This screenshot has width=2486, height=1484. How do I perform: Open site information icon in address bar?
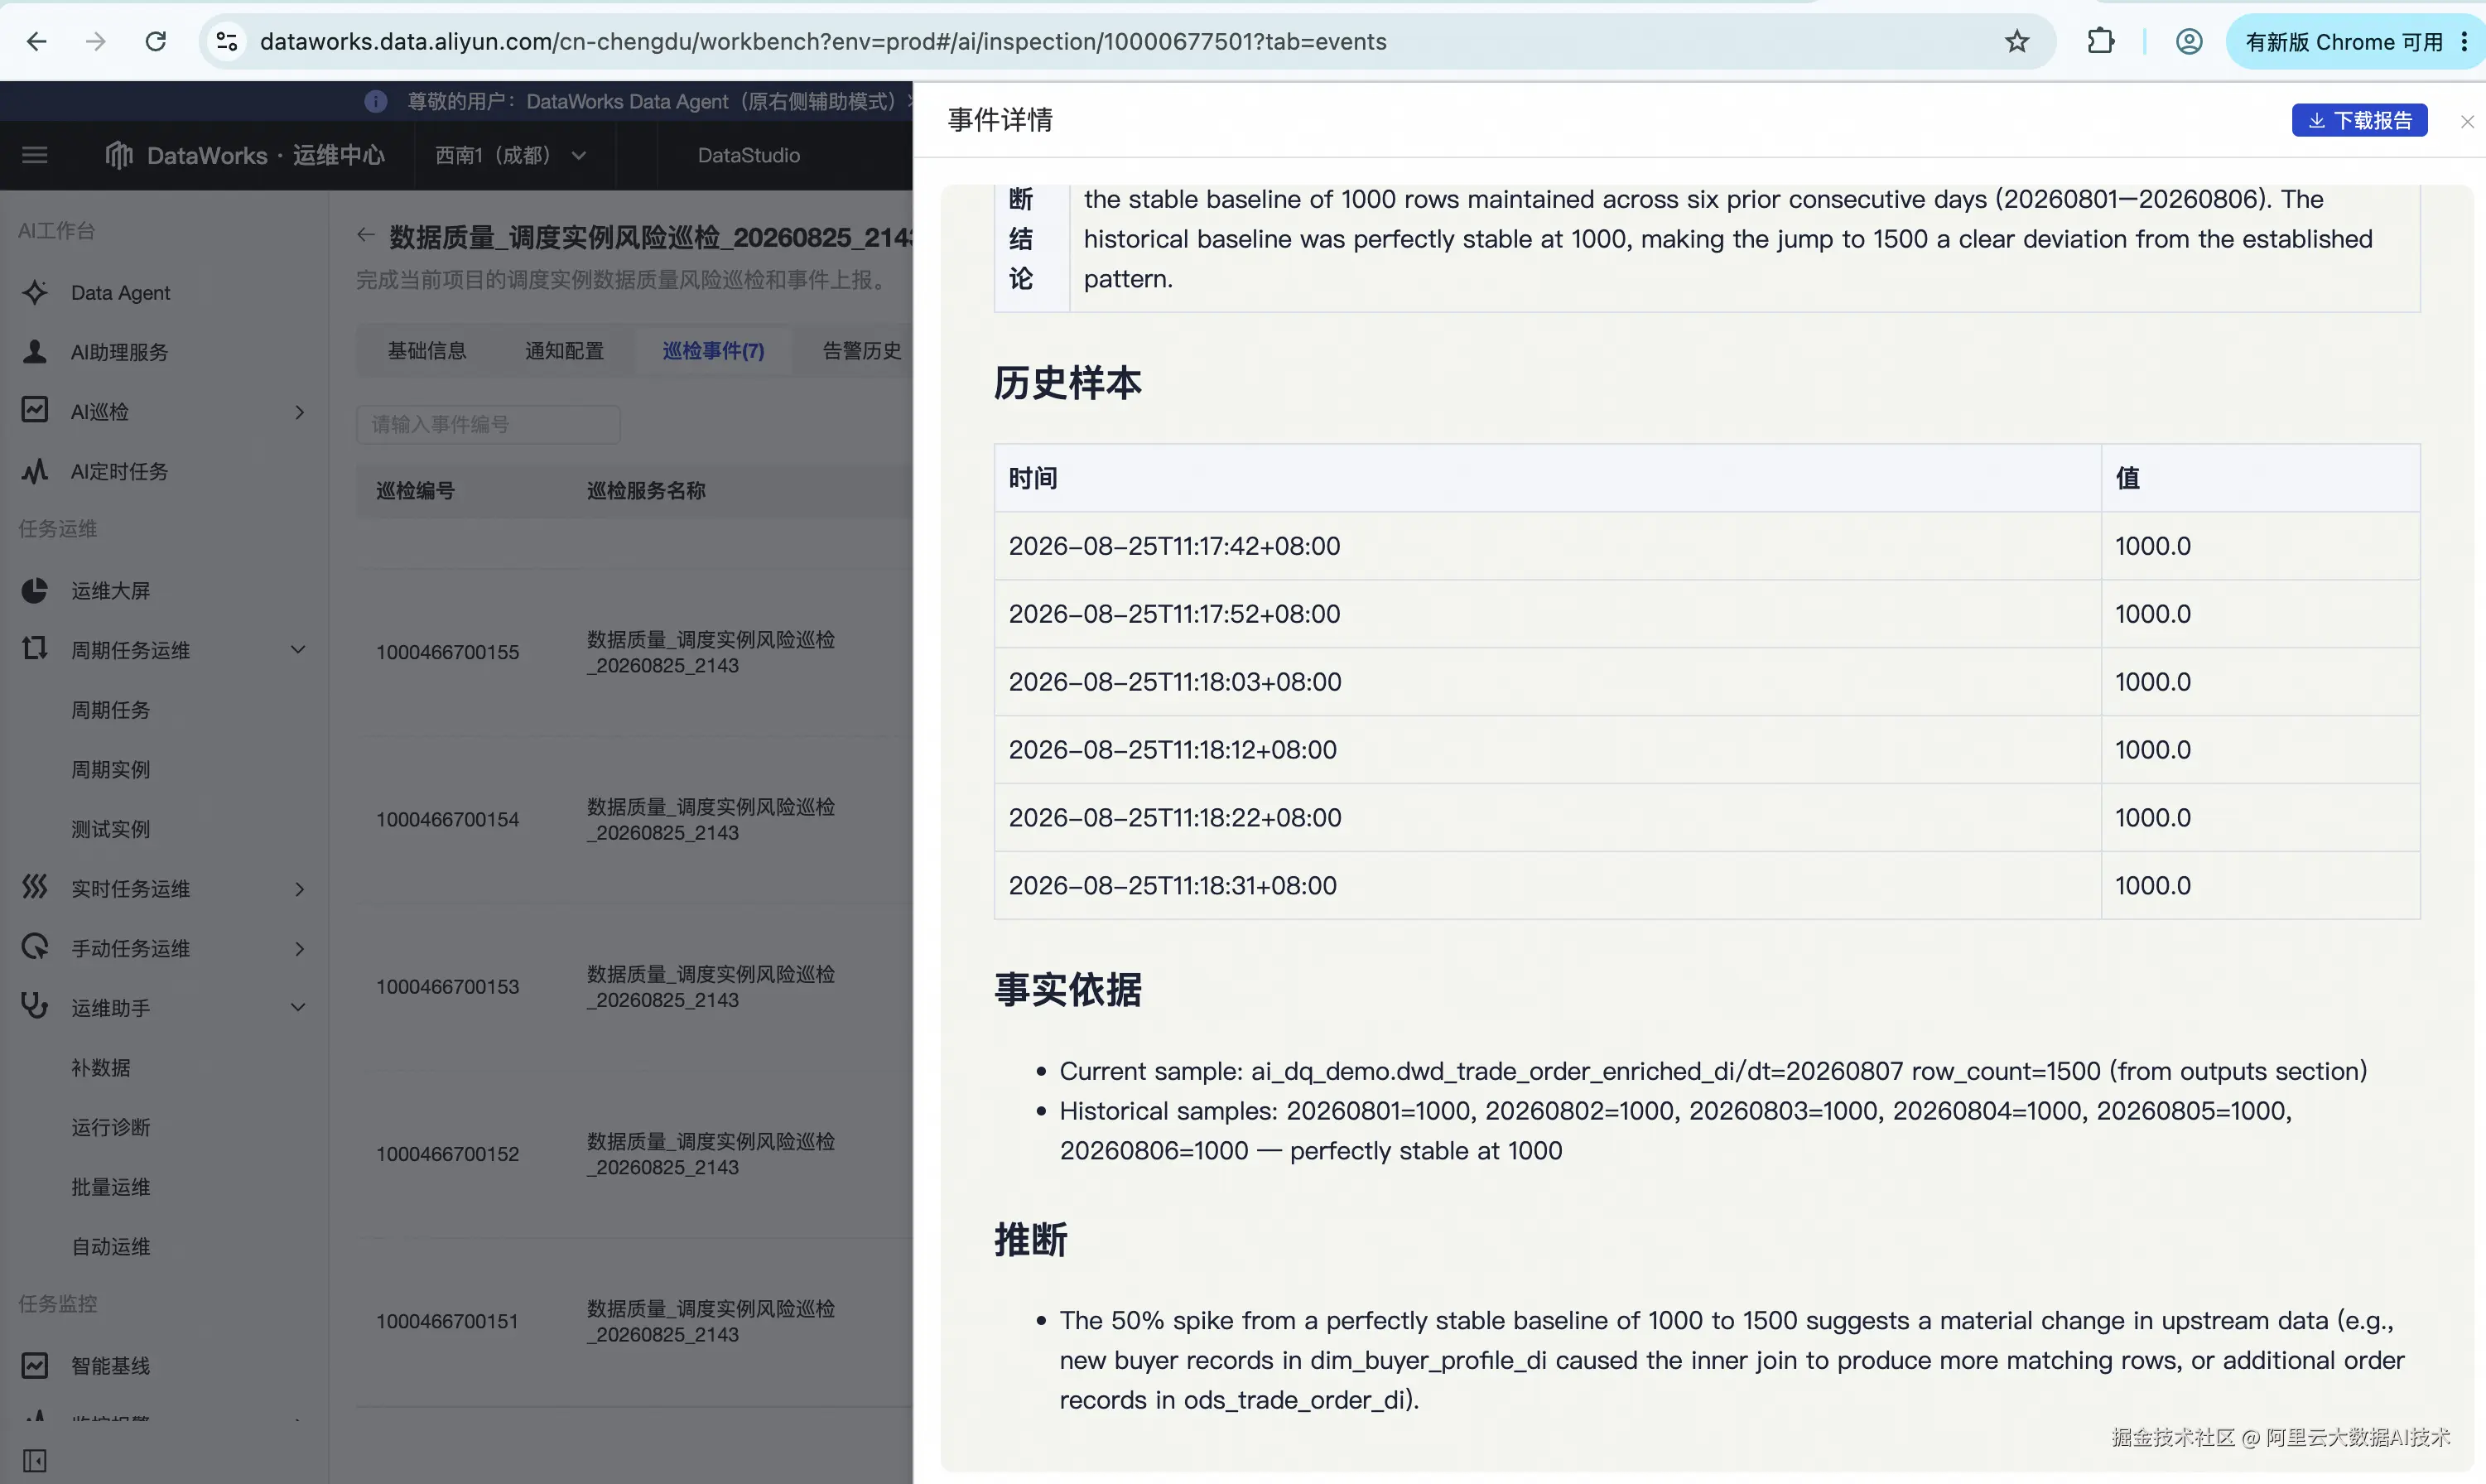point(227,41)
